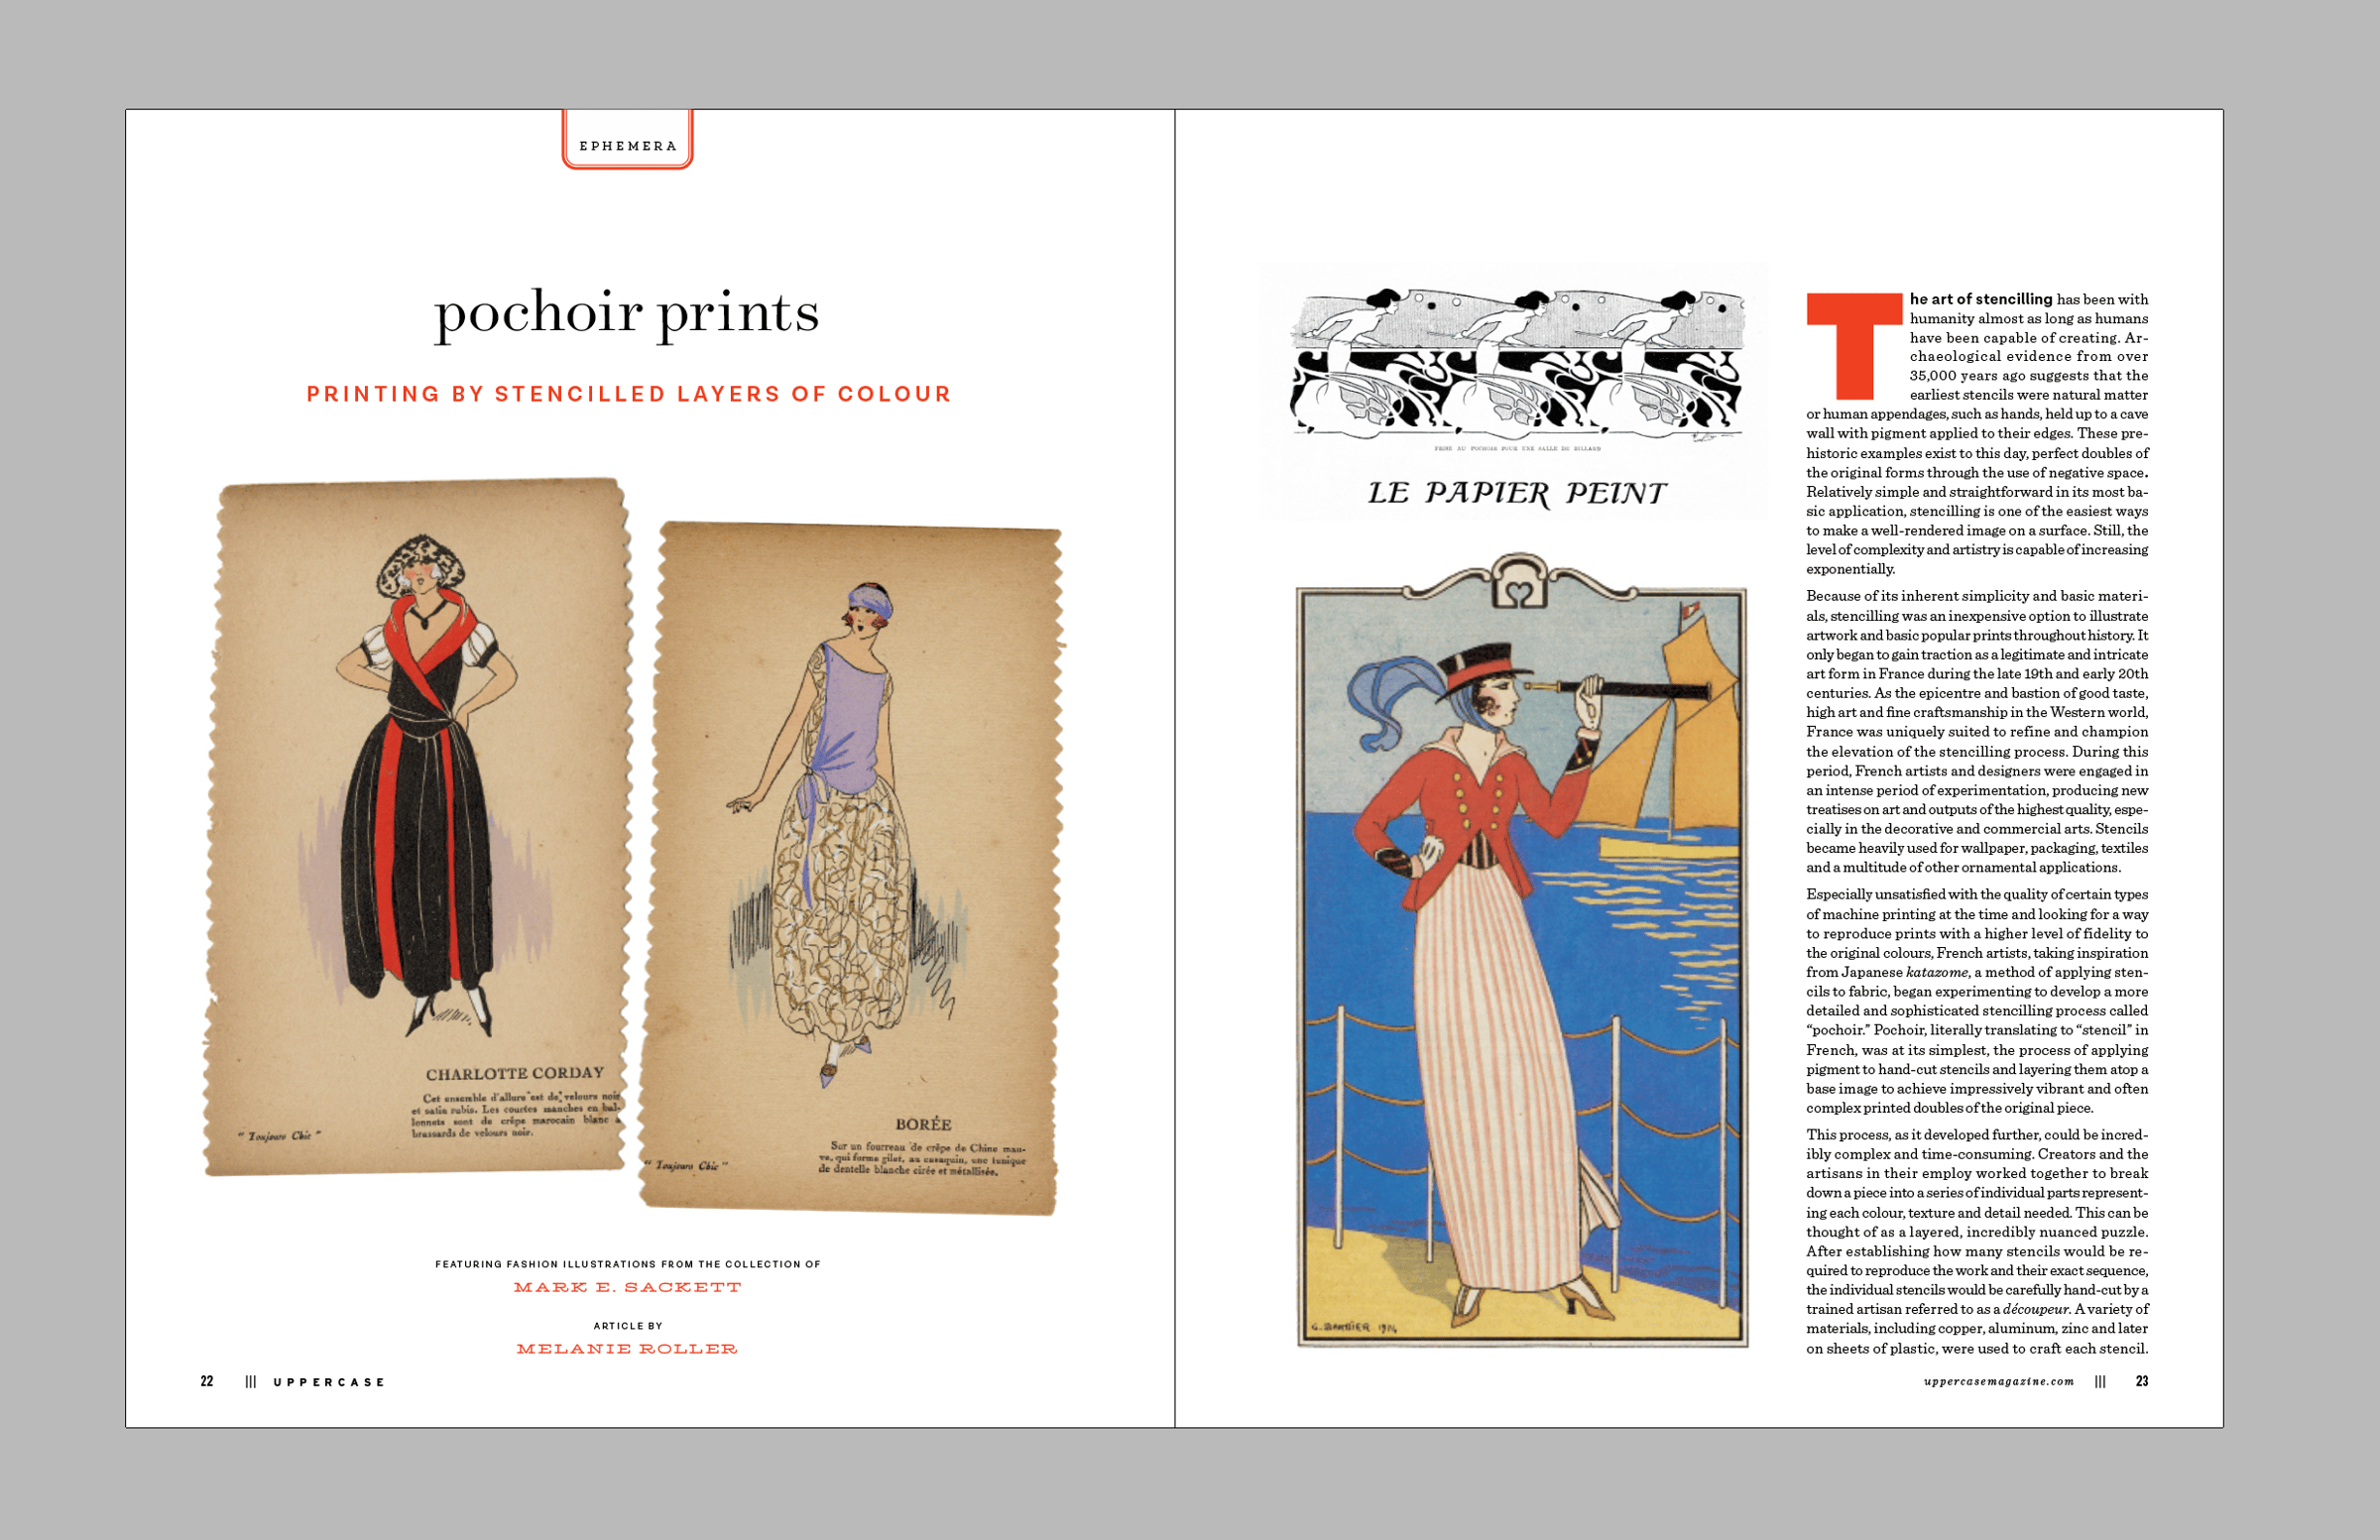Click the 'pochoir prints' headline
Screen dimensions: 2380x1540
627,313
